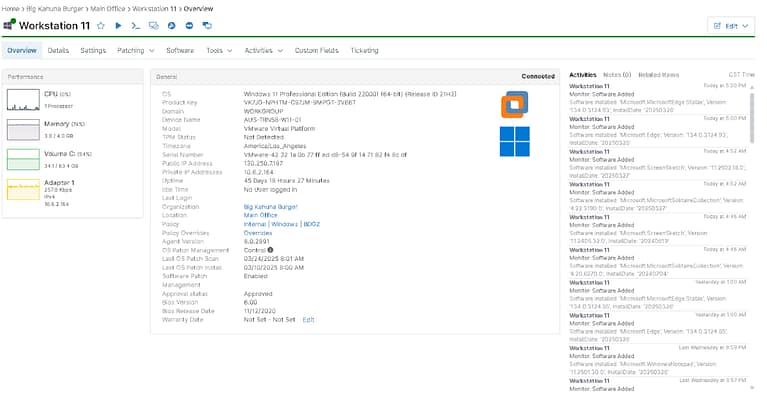The height and width of the screenshot is (400, 767).
Task: Click the VMware platform logo icon
Action: [x=515, y=103]
